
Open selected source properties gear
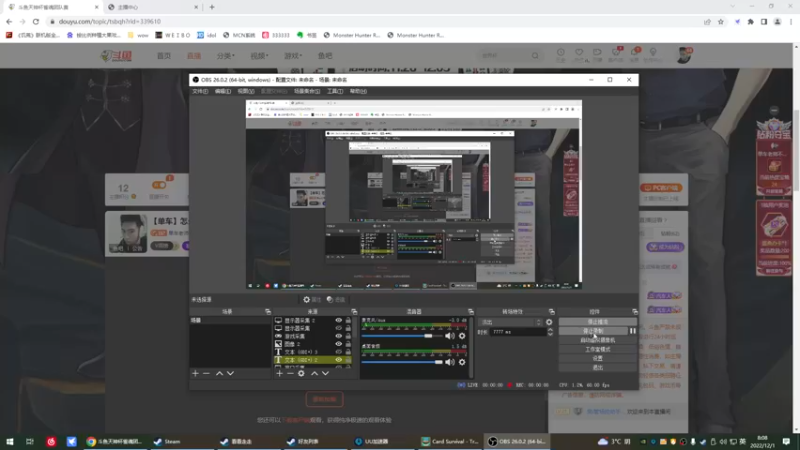click(x=301, y=373)
